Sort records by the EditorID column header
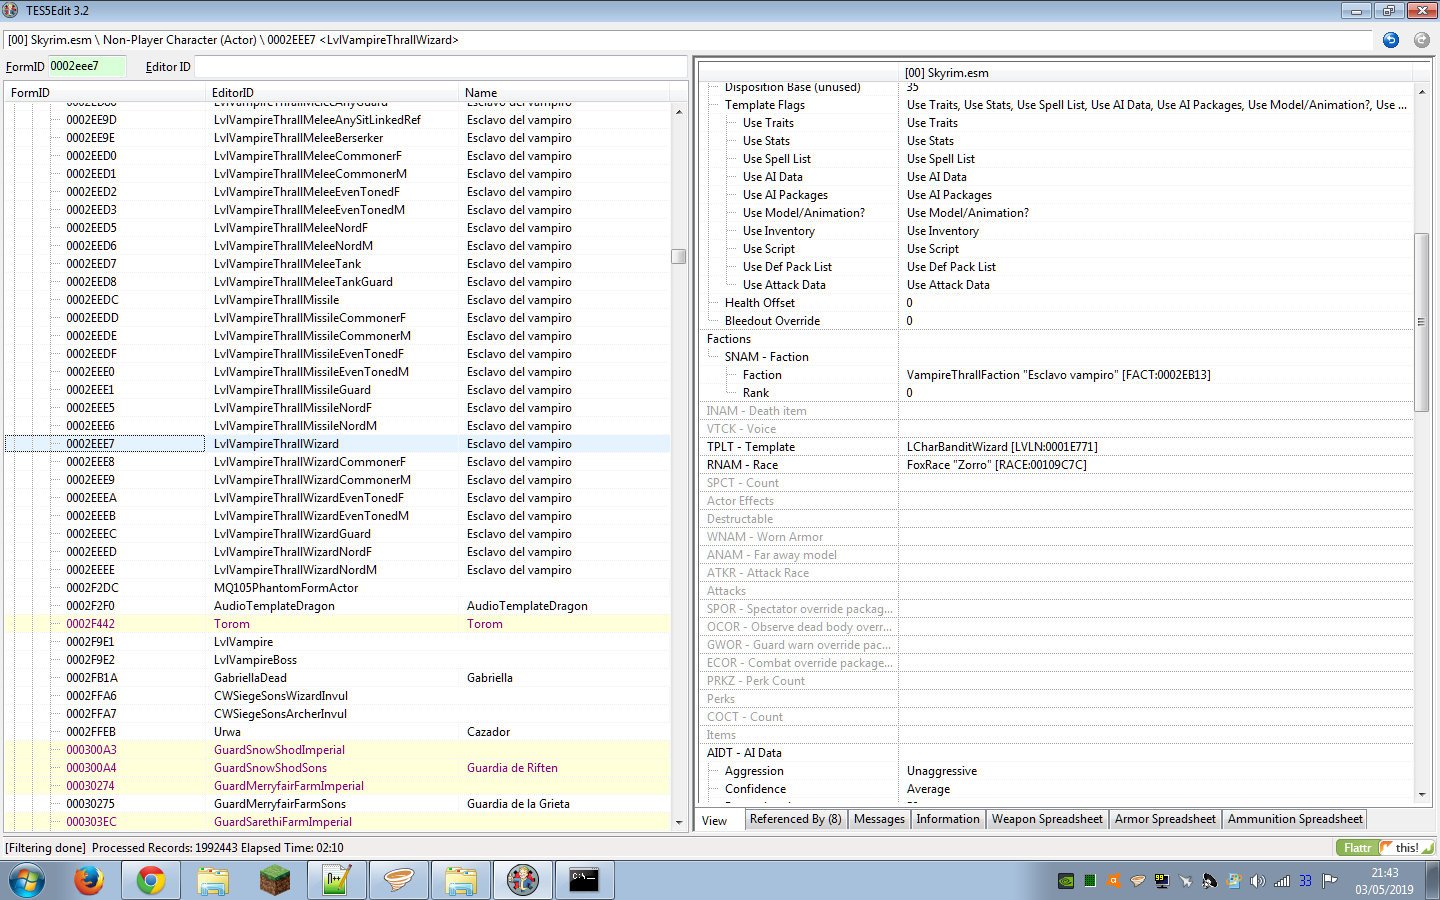1440x900 pixels. pyautogui.click(x=333, y=92)
